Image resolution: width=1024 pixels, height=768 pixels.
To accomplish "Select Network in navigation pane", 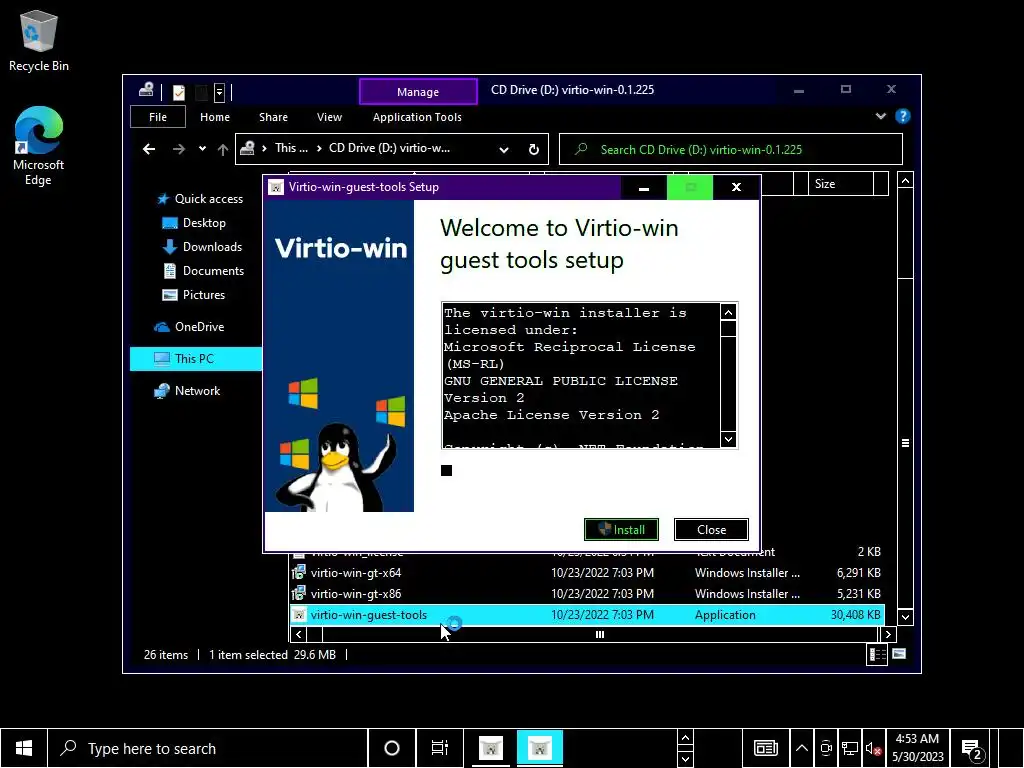I will [187, 391].
